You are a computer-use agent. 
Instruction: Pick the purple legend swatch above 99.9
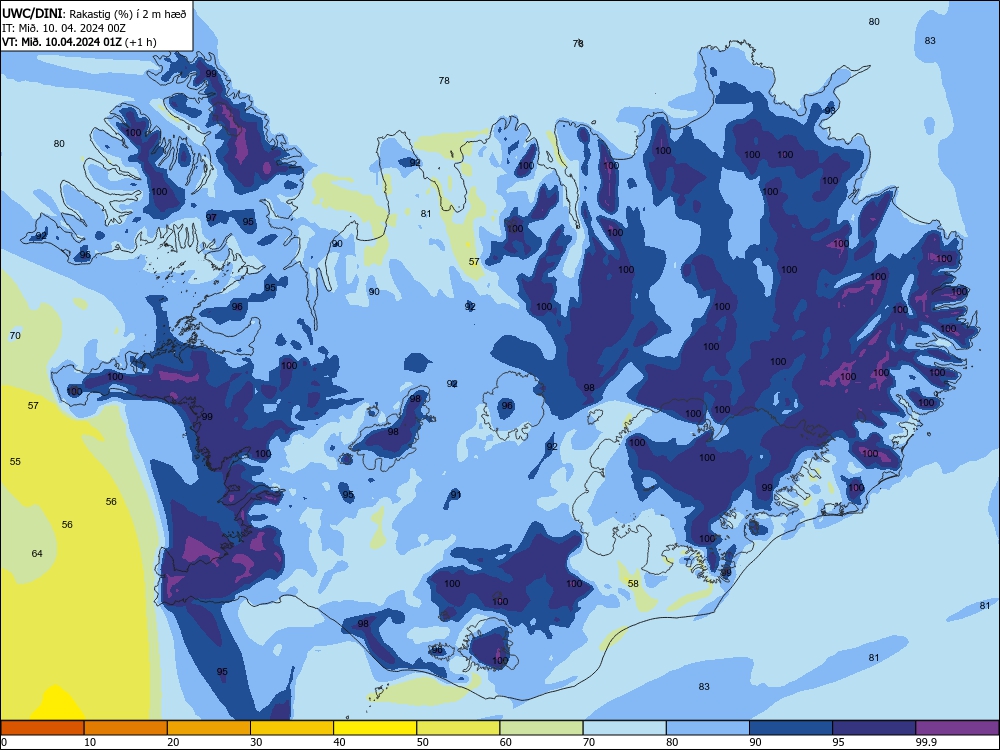957,728
